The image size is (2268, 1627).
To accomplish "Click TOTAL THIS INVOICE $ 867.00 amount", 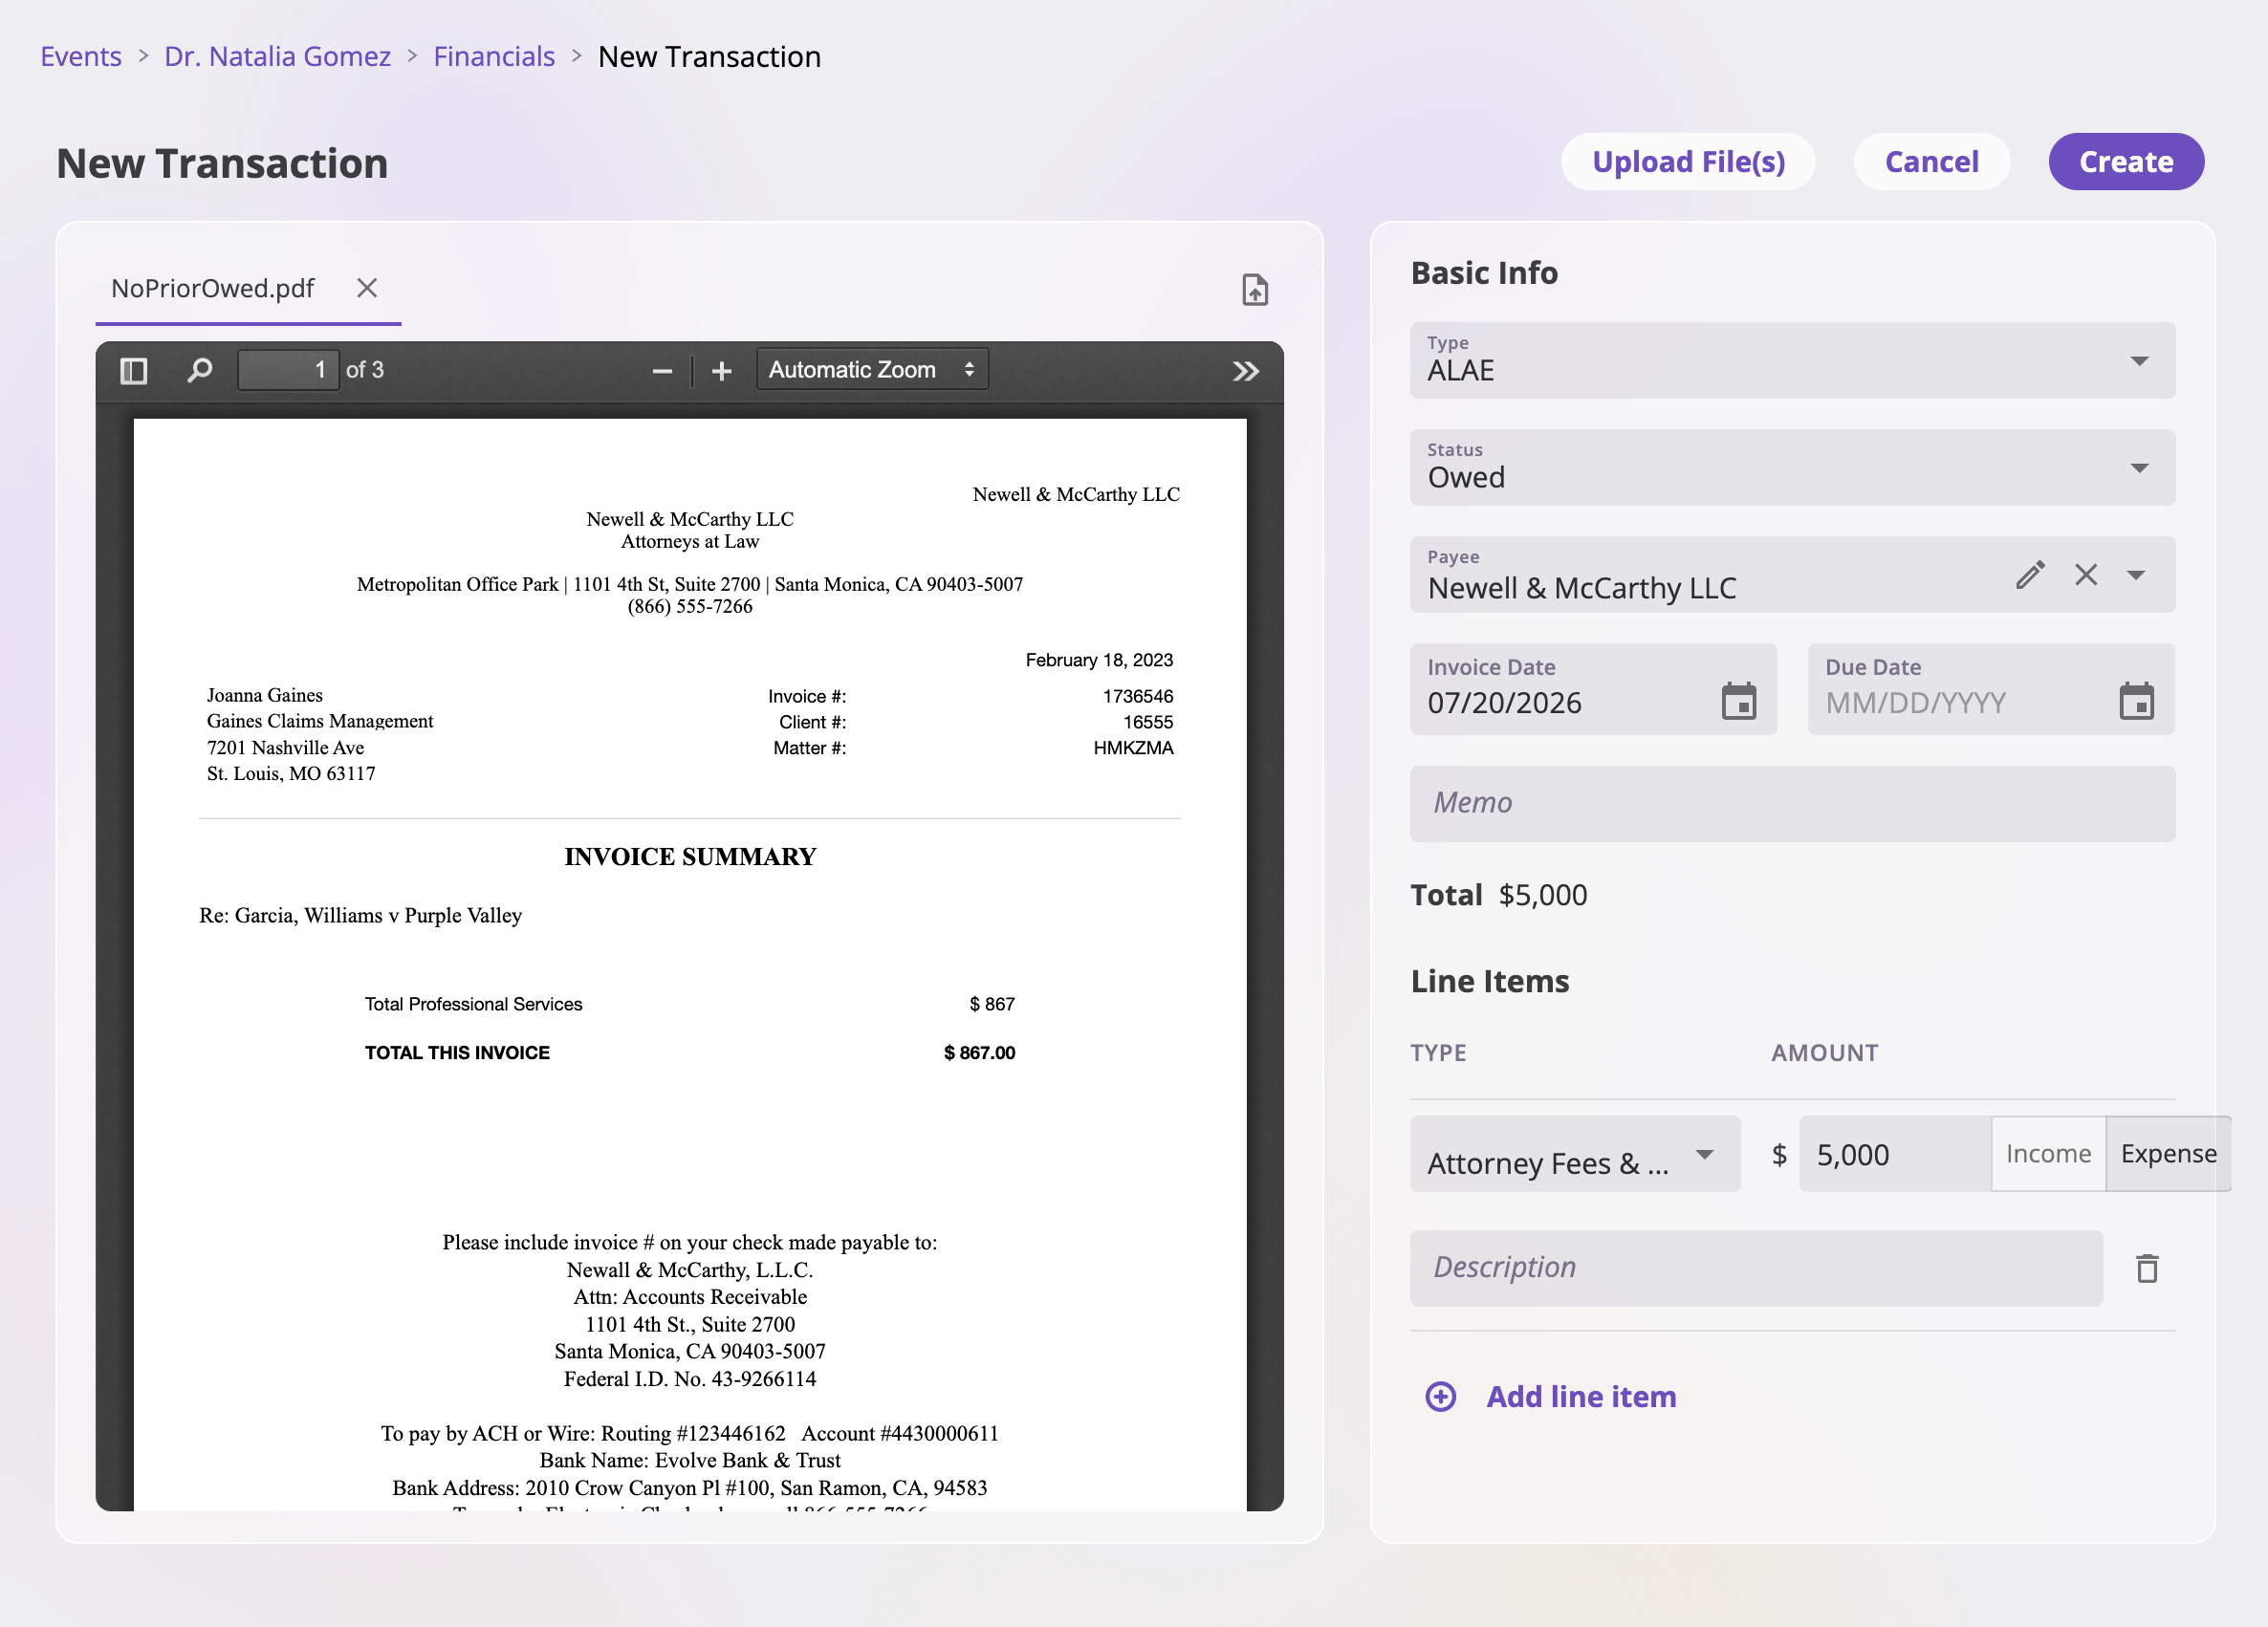I will point(979,1053).
